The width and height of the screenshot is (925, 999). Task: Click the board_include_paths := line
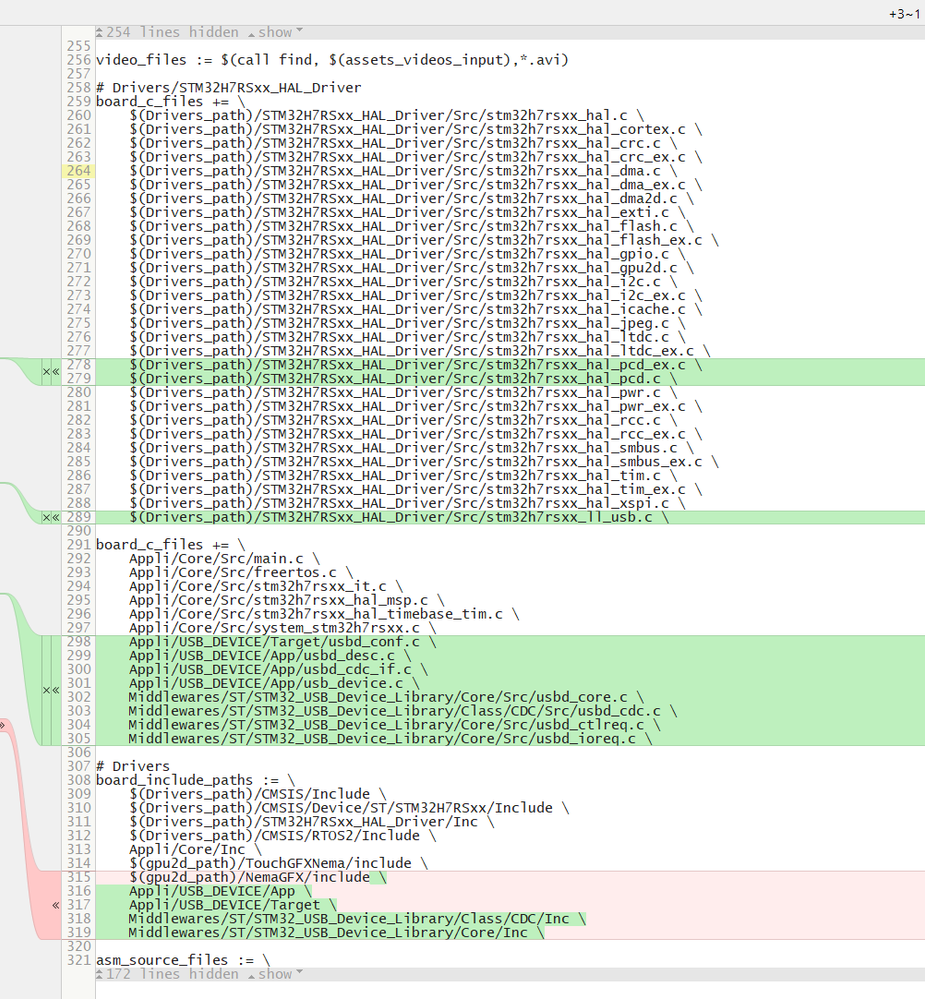[x=196, y=780]
